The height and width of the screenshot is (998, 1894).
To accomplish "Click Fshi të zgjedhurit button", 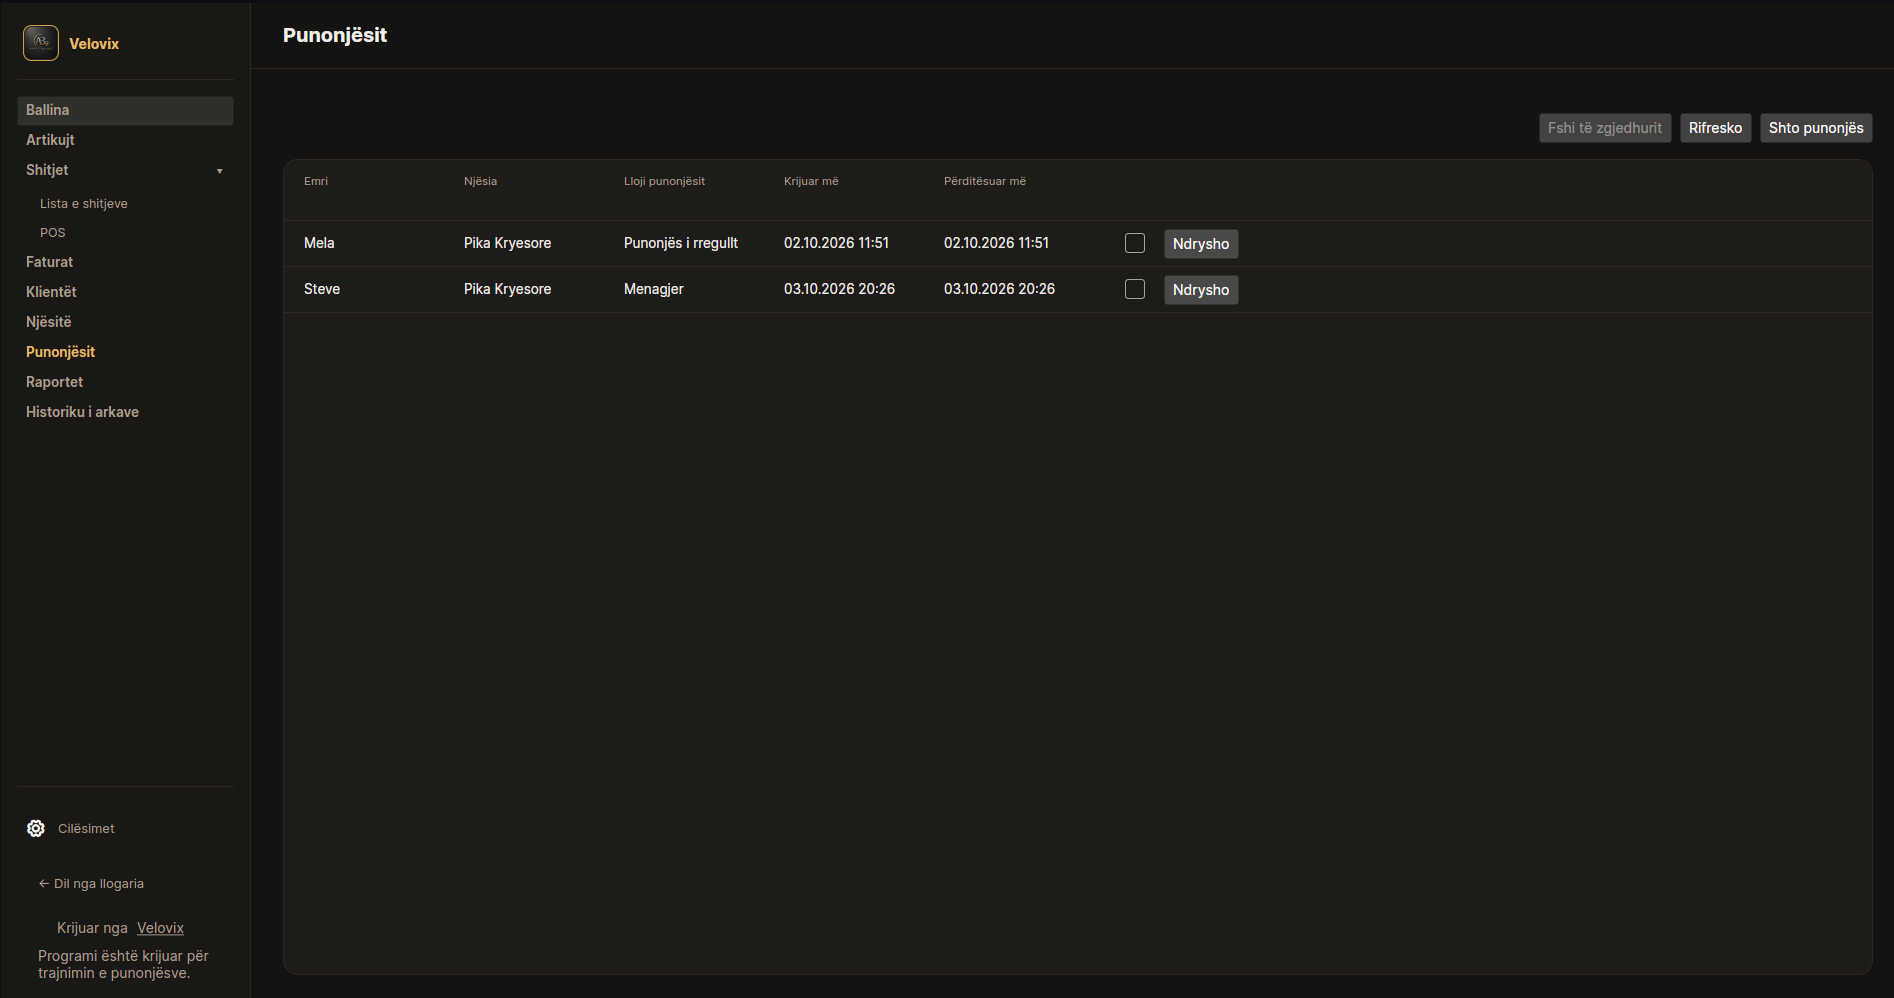I will 1605,128.
